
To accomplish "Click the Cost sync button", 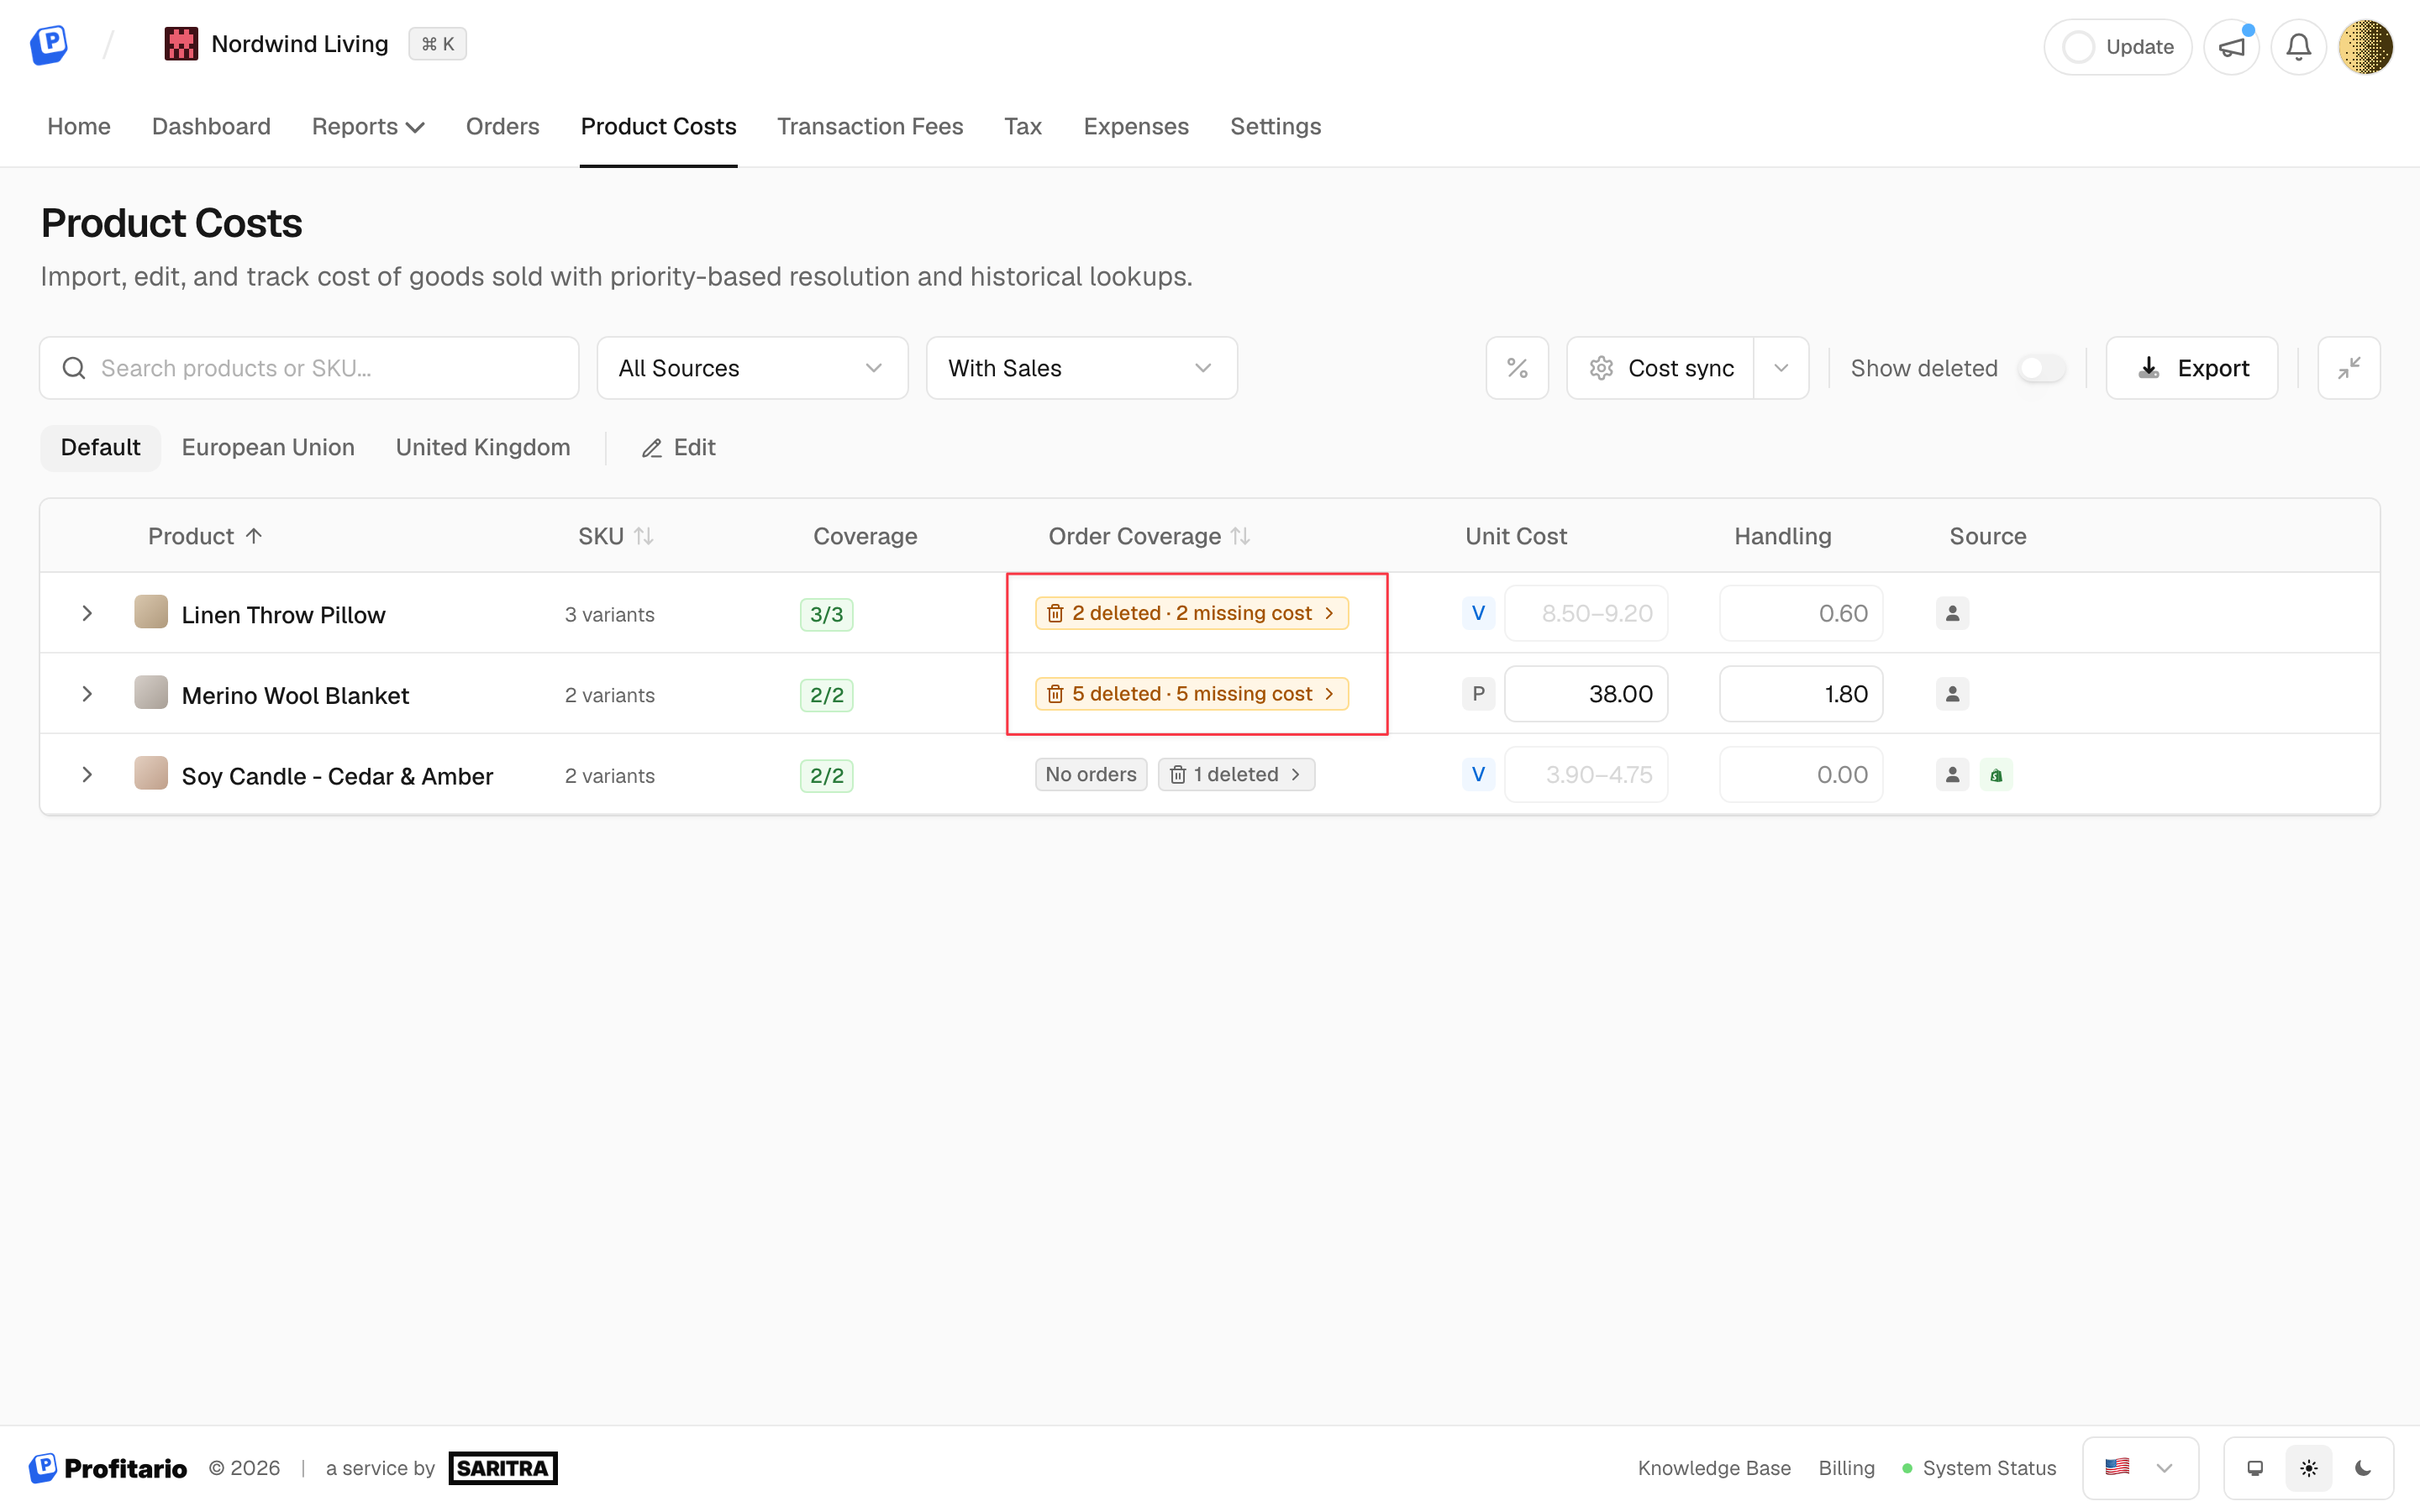I will pyautogui.click(x=1660, y=368).
